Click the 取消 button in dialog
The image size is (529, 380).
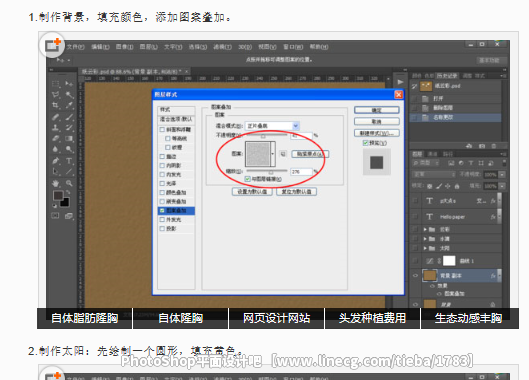click(377, 121)
